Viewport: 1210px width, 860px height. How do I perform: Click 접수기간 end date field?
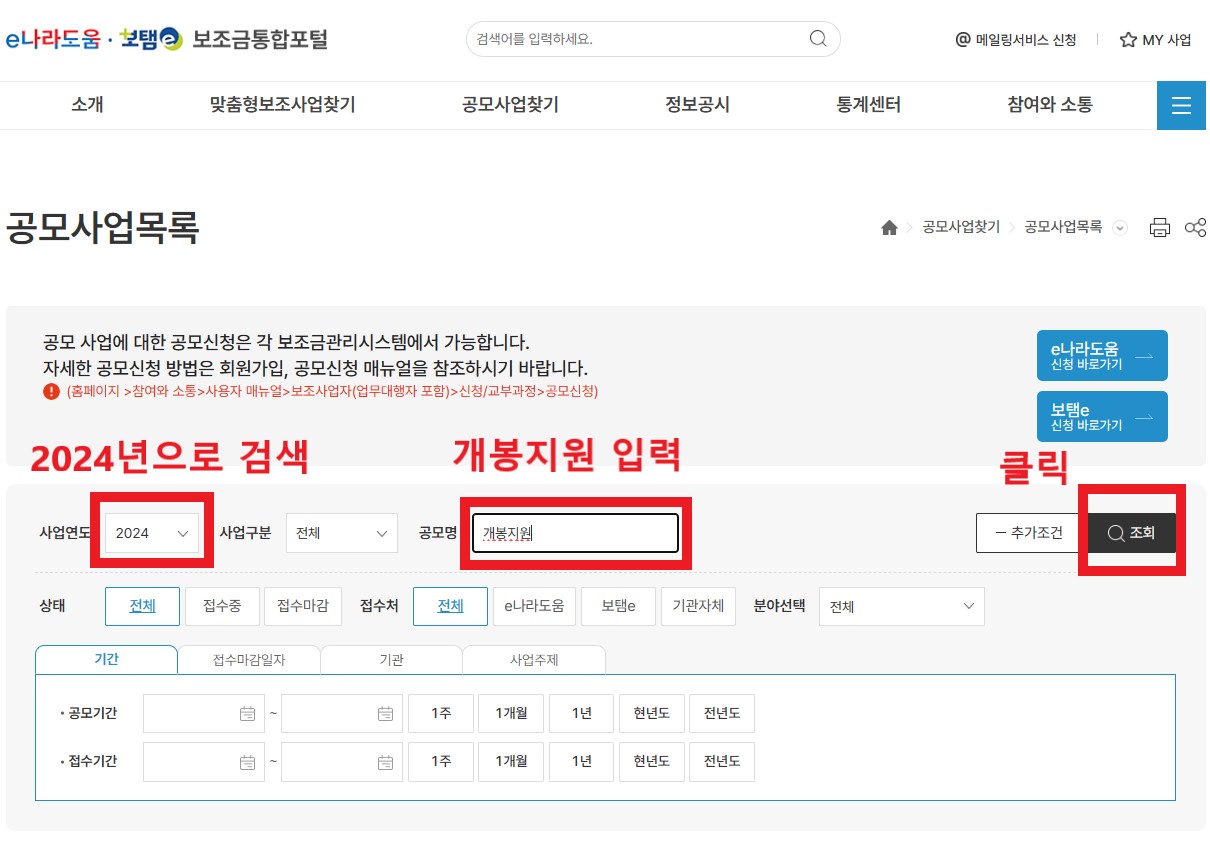pyautogui.click(x=342, y=762)
